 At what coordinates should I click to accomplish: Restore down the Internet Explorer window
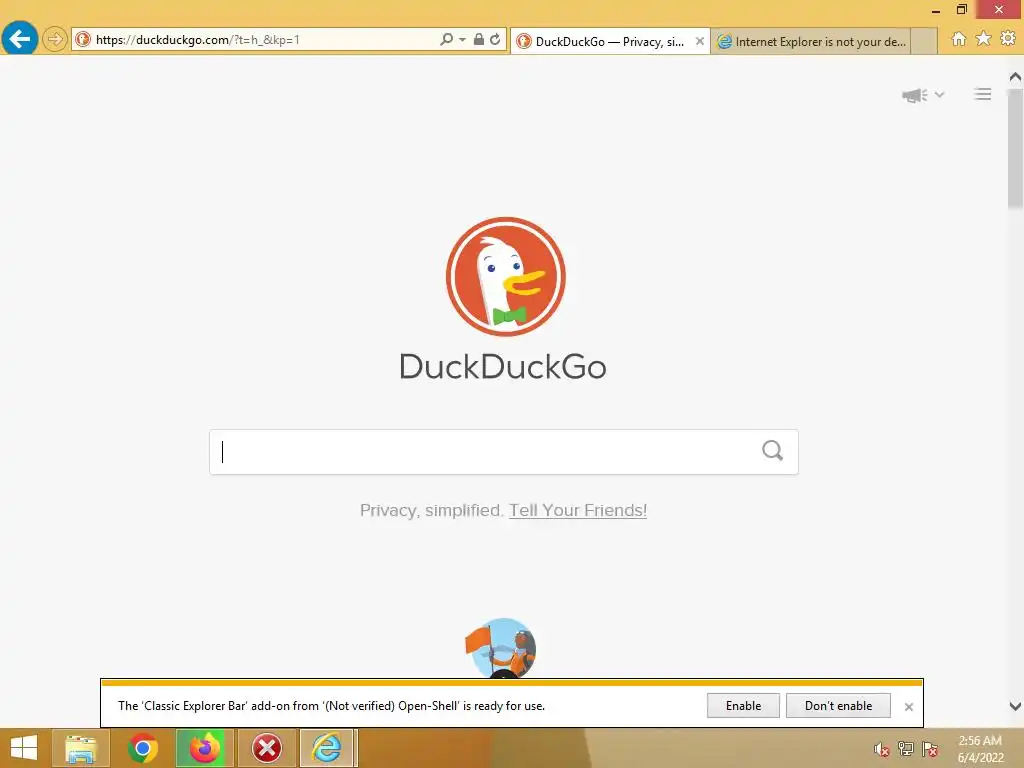(x=961, y=9)
